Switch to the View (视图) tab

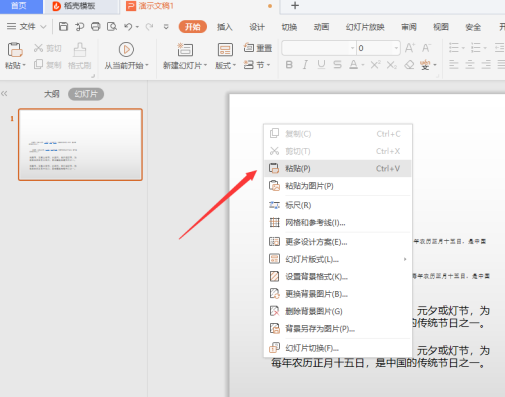click(441, 27)
